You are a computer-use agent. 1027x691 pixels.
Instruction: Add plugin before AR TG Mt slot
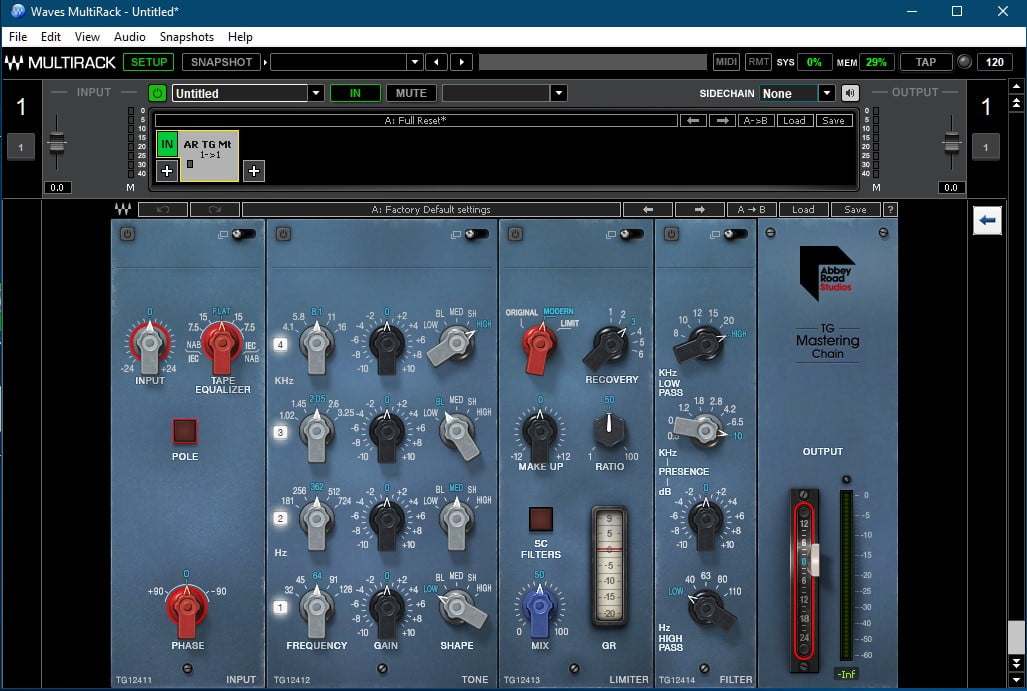167,171
